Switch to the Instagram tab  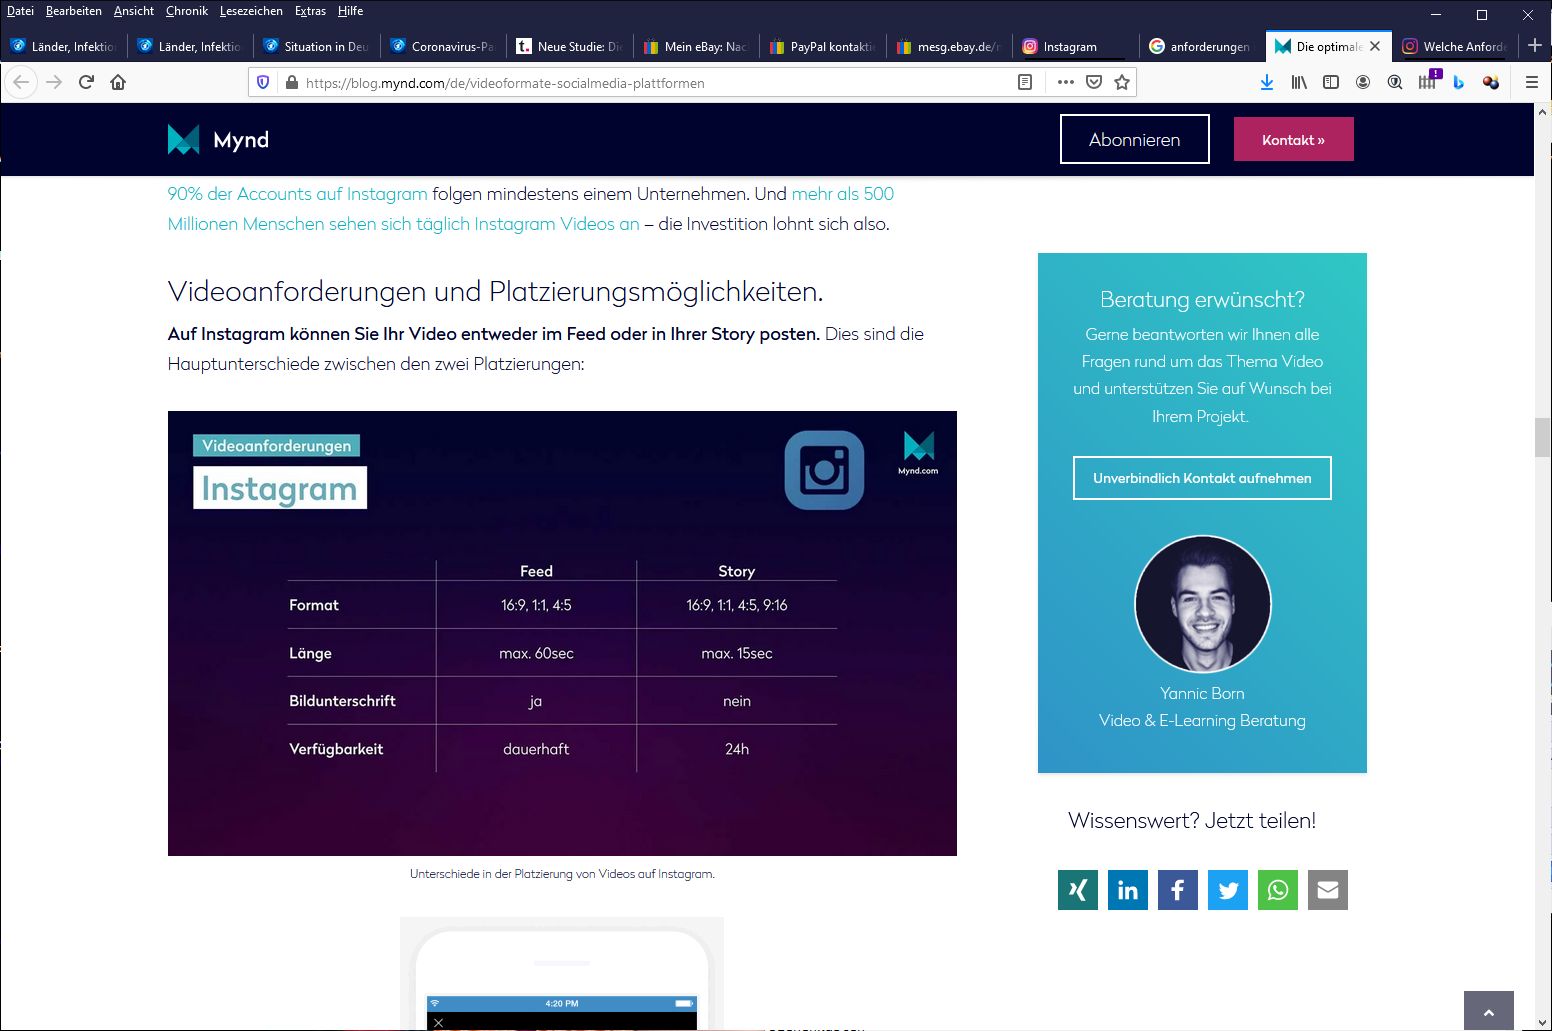click(1069, 47)
